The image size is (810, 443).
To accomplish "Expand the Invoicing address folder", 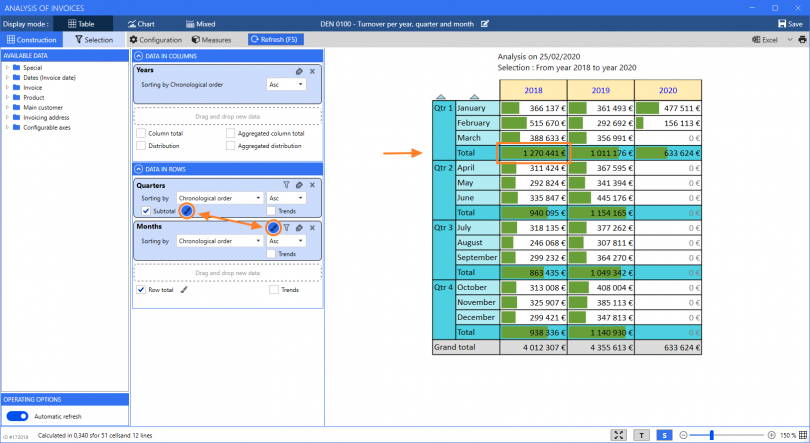I will point(7,117).
